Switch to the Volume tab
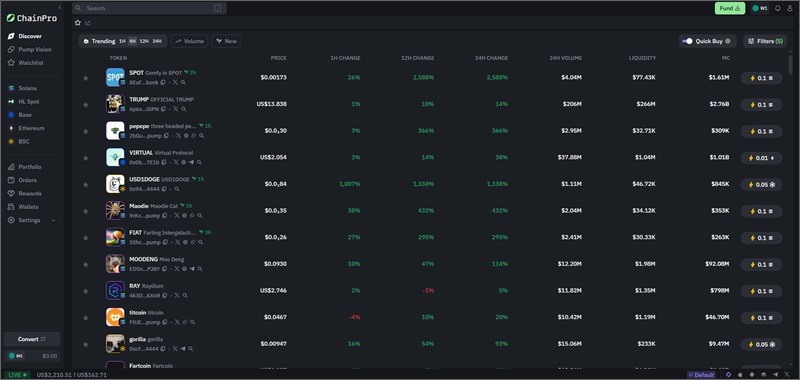The image size is (800, 380). pyautogui.click(x=189, y=41)
